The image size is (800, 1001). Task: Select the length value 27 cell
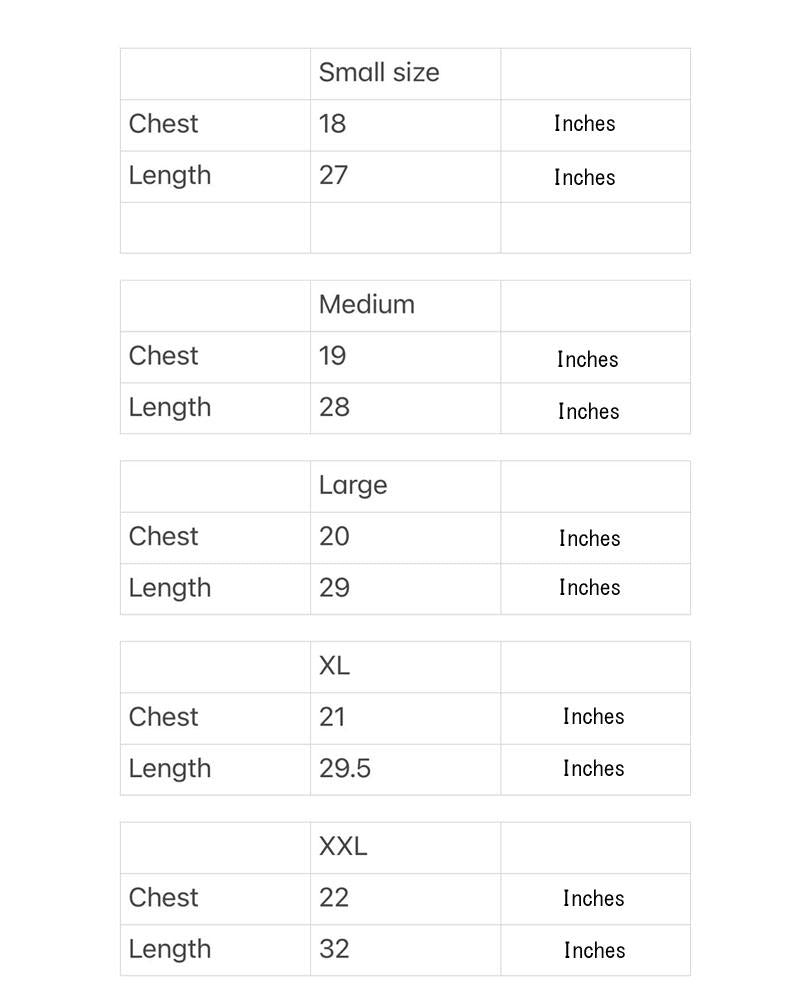[334, 176]
